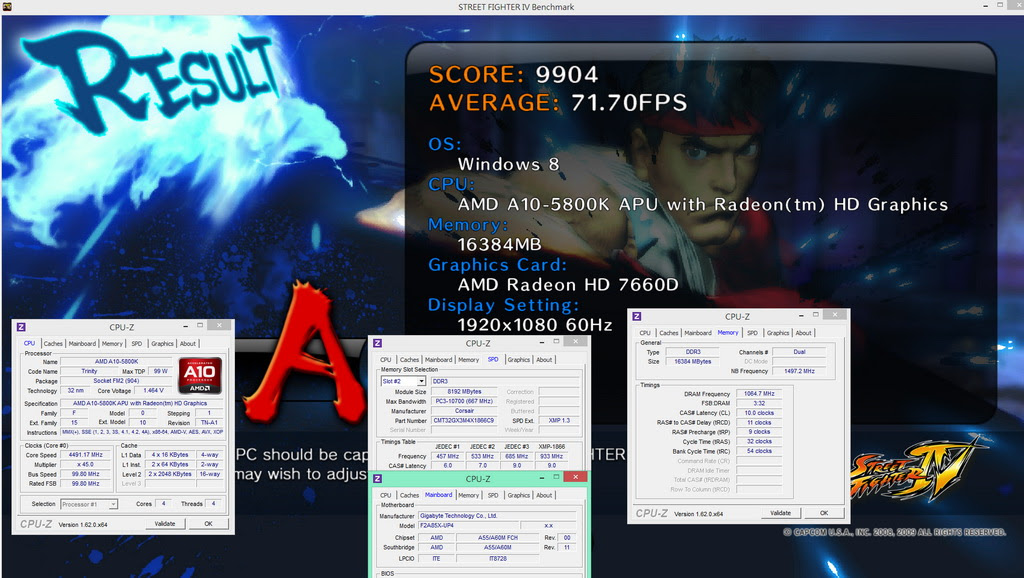
Task: Open Caches tab in the CPU-Z Memory window
Action: click(x=669, y=333)
